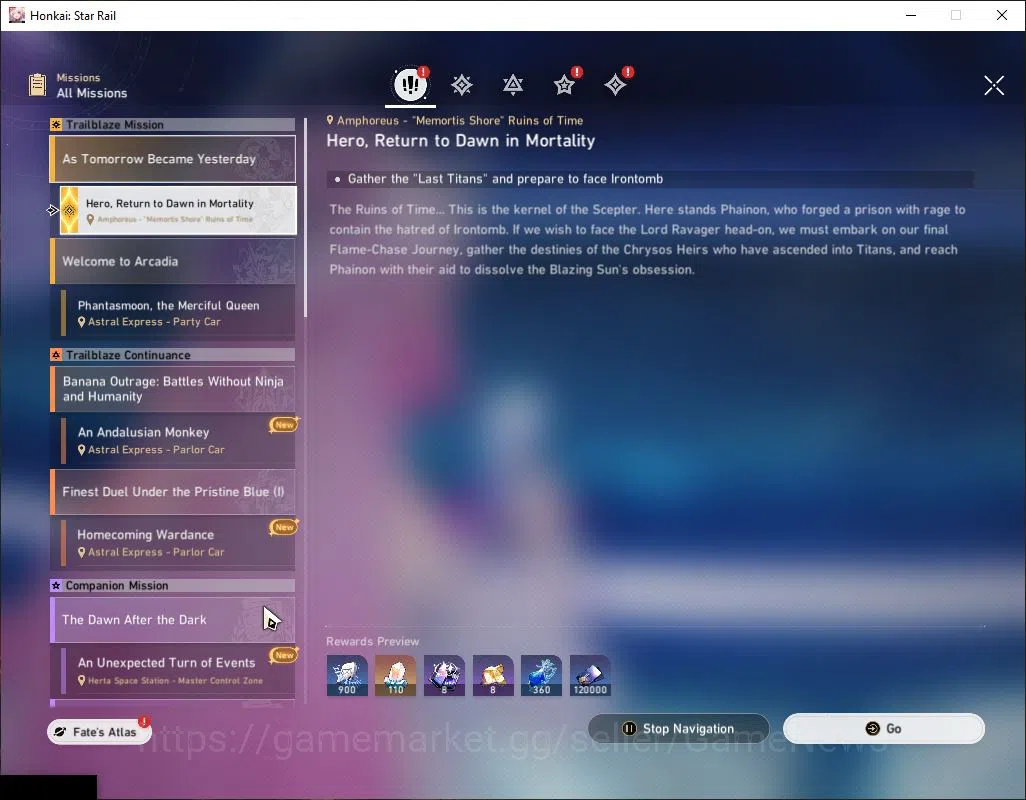
Task: Click the tracking diamond icon on selected mission
Action: [x=69, y=210]
